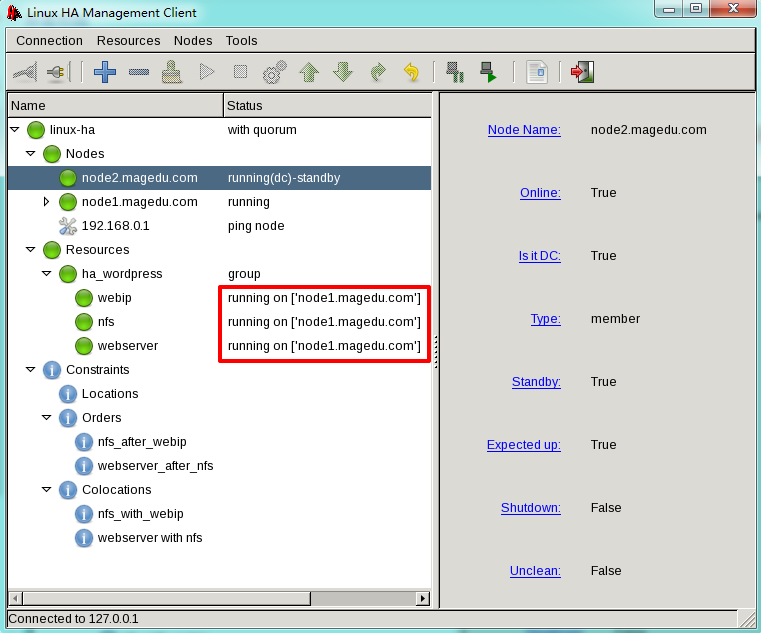Click the green move down arrow icon
This screenshot has width=761, height=633.
click(343, 72)
